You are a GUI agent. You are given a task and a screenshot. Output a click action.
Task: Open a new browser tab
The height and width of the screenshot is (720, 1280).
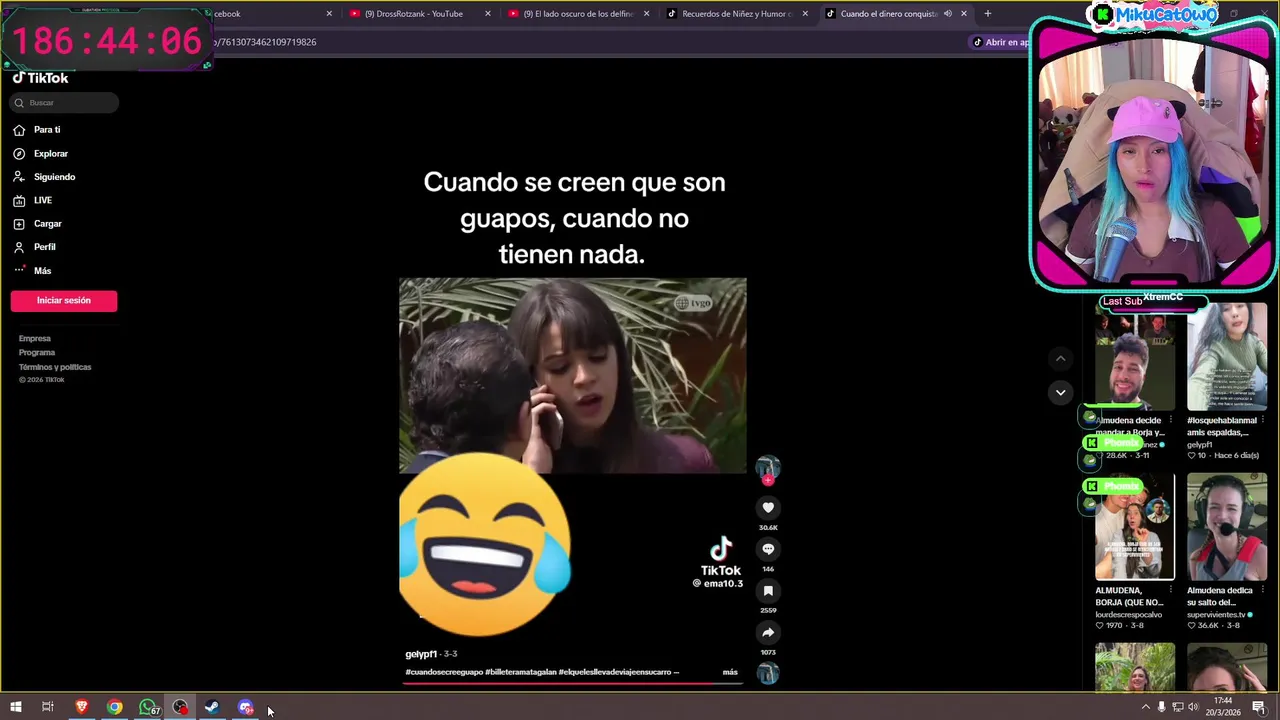pyautogui.click(x=987, y=14)
